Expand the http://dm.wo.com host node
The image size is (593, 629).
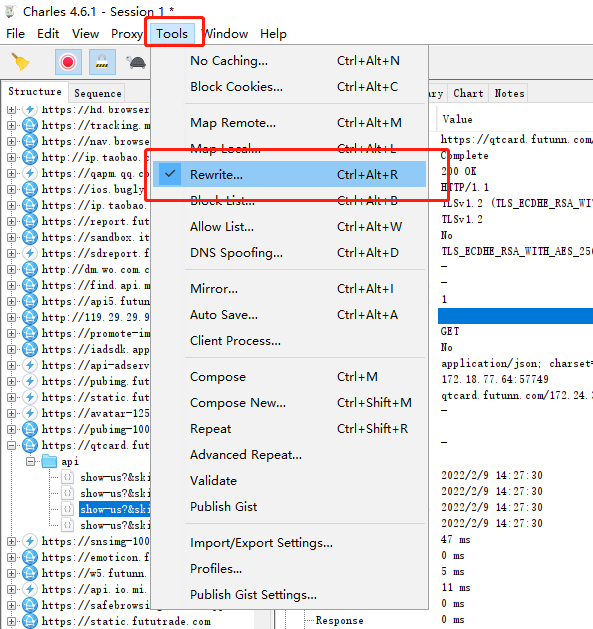click(11, 269)
